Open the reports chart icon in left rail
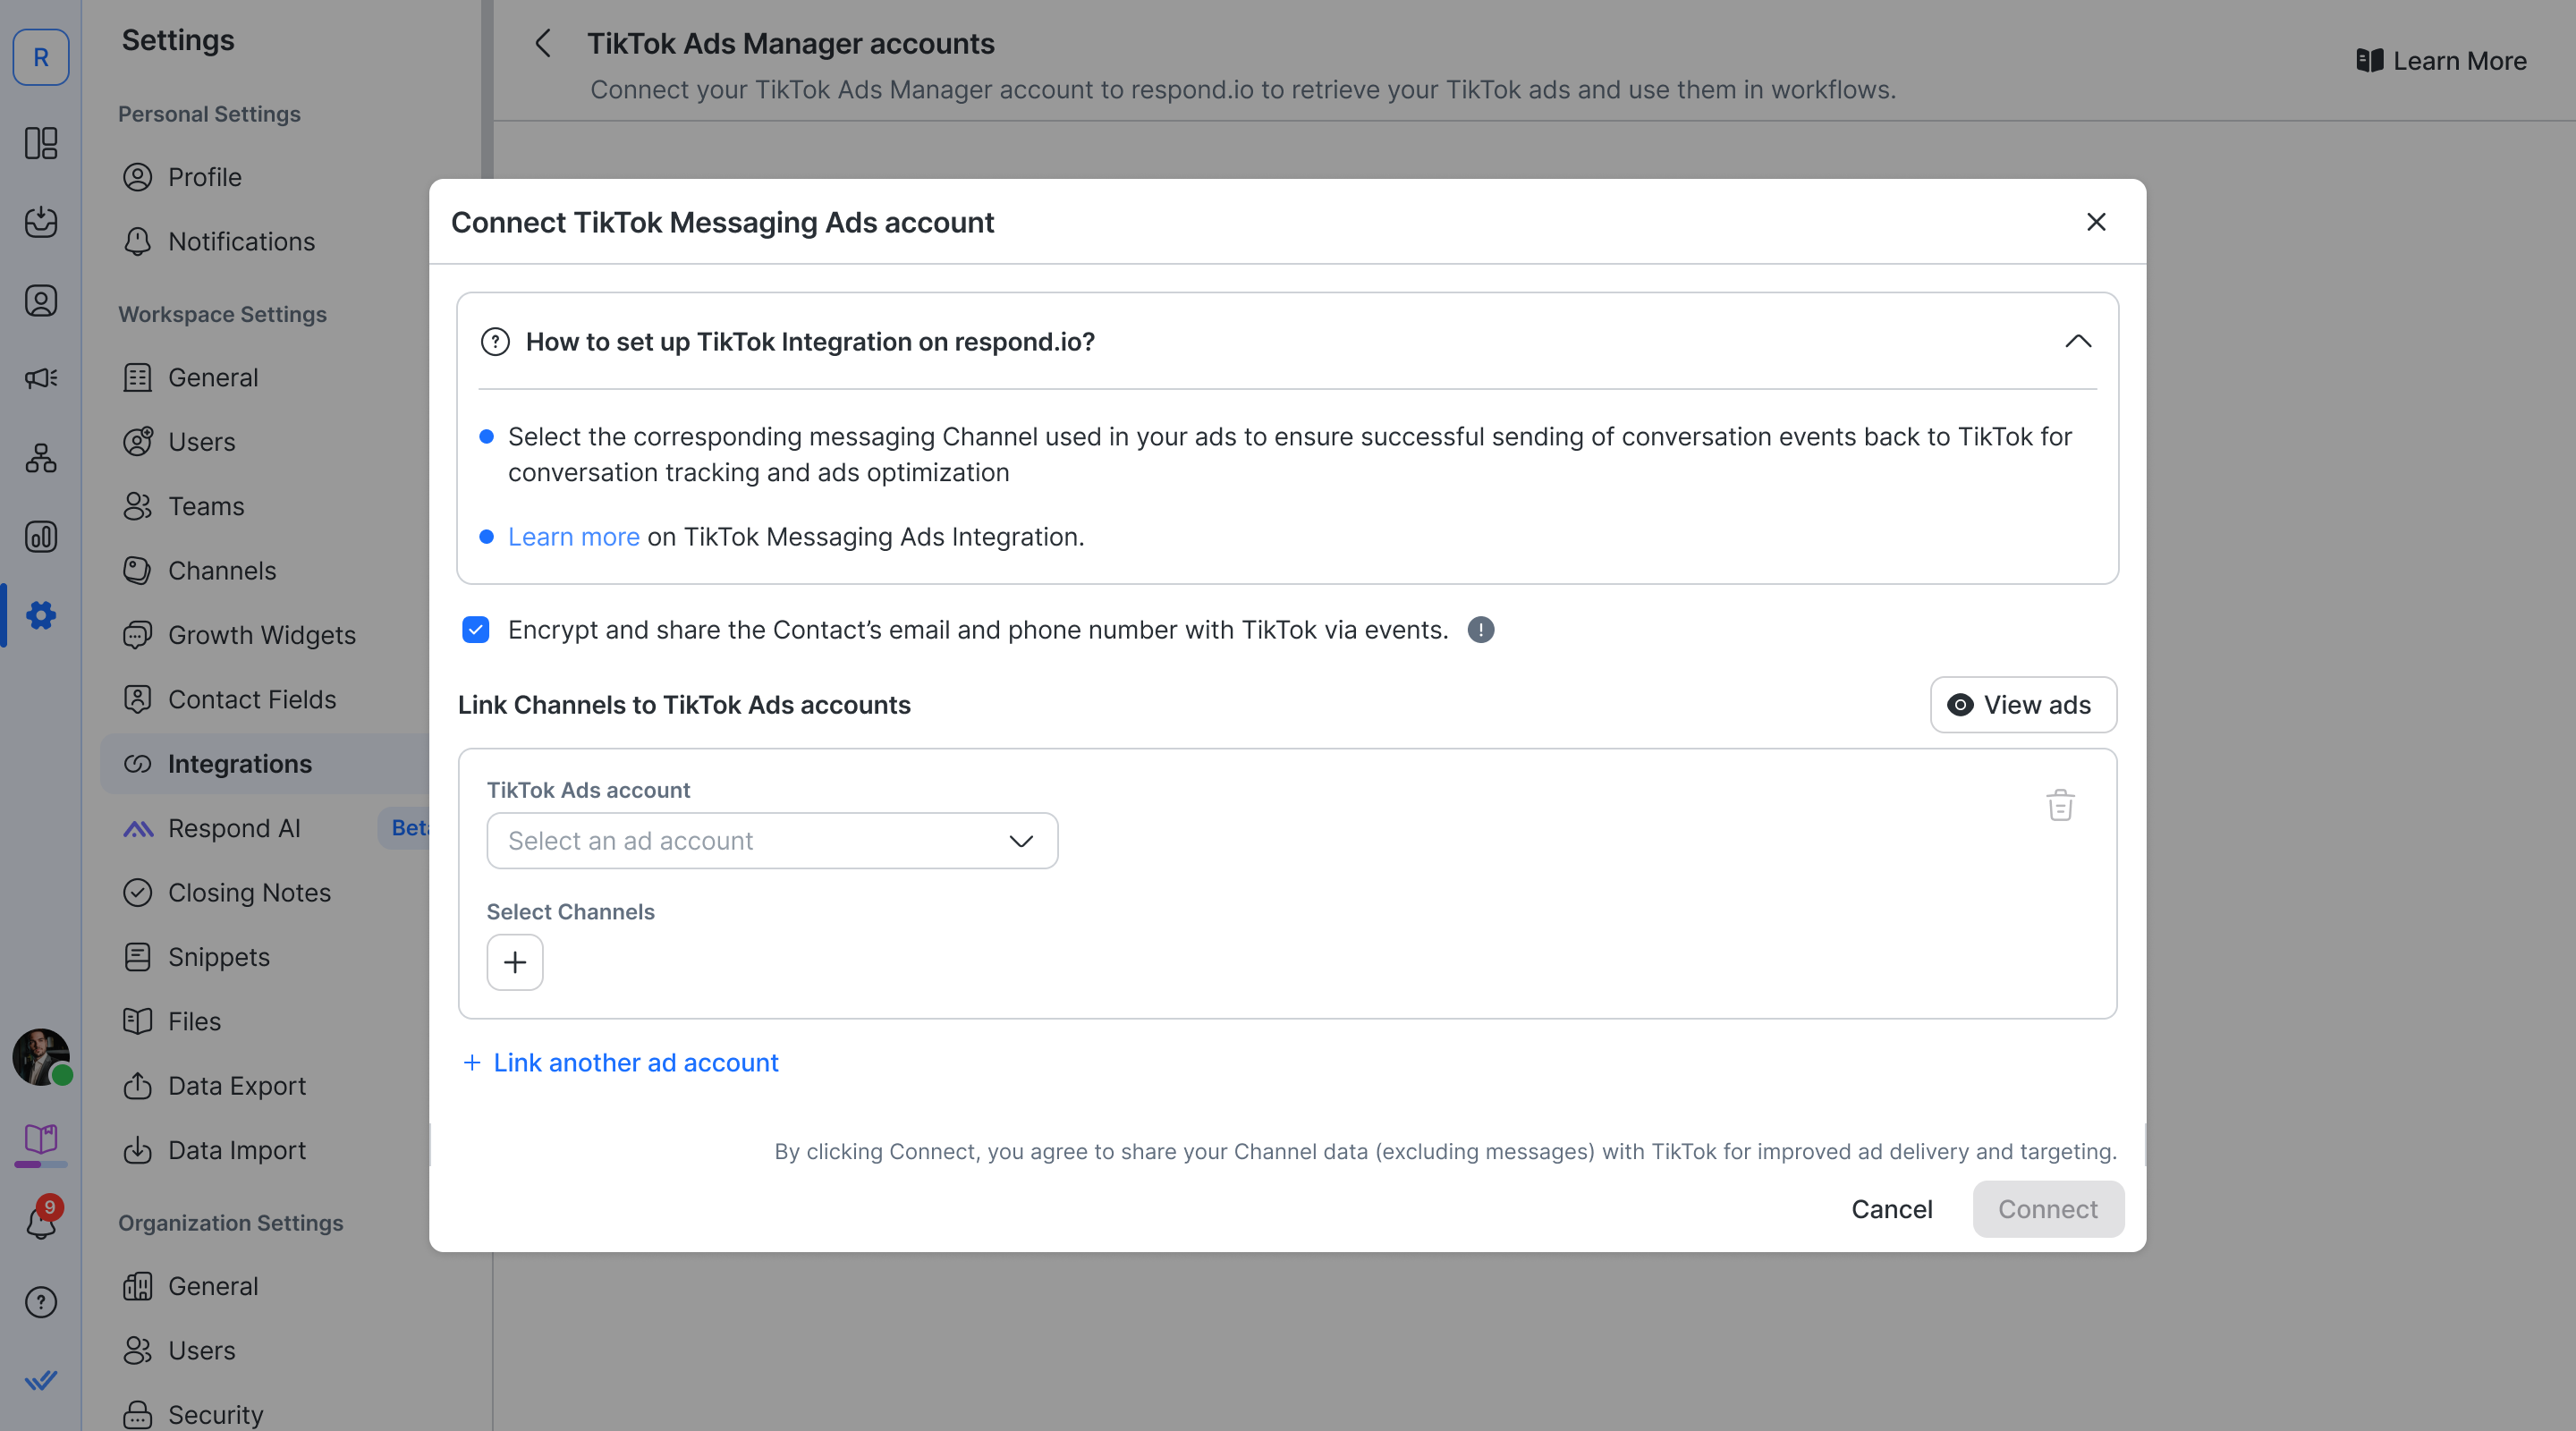2576x1431 pixels. tap(41, 537)
